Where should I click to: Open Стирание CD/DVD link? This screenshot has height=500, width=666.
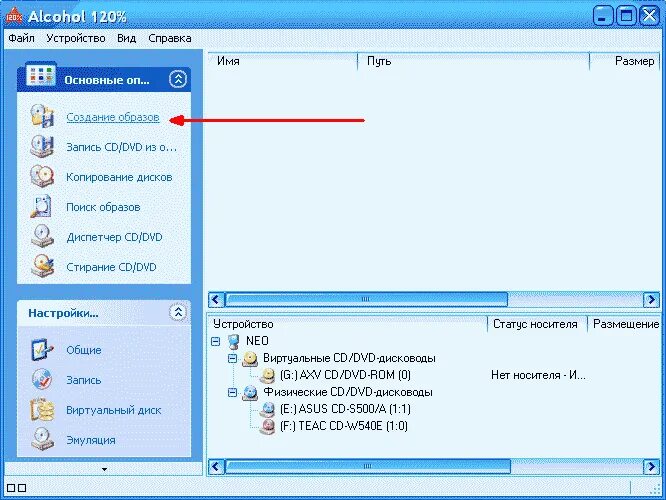pyautogui.click(x=111, y=267)
